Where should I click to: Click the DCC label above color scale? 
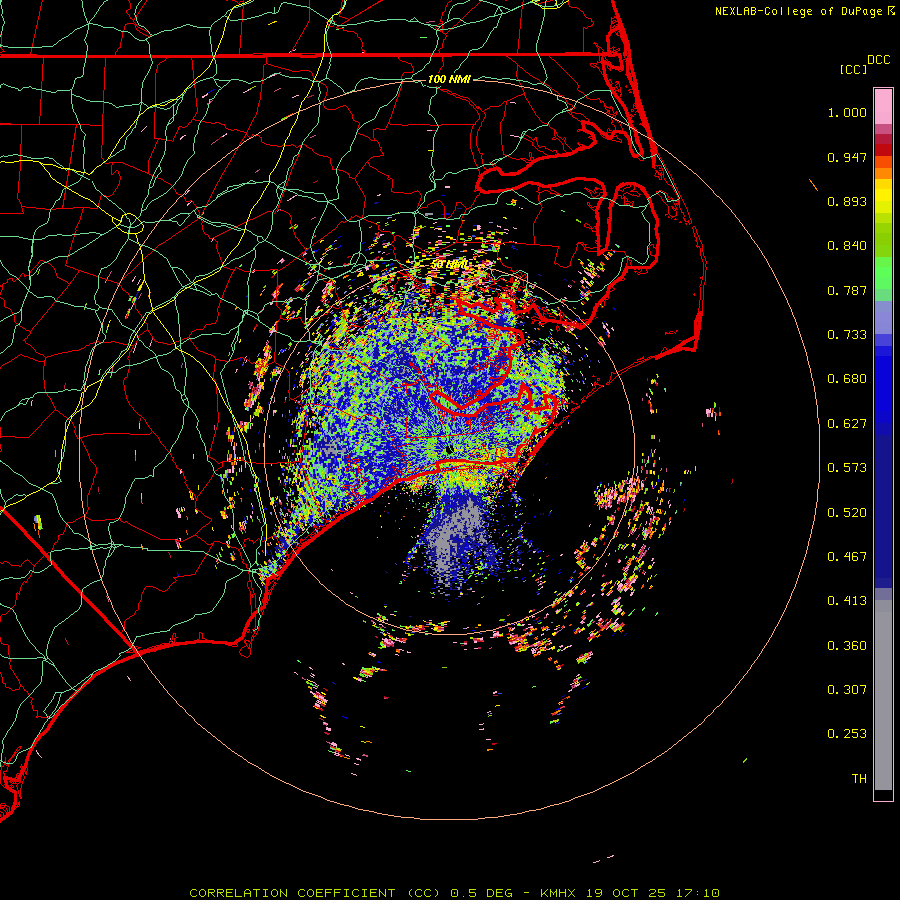pyautogui.click(x=878, y=60)
